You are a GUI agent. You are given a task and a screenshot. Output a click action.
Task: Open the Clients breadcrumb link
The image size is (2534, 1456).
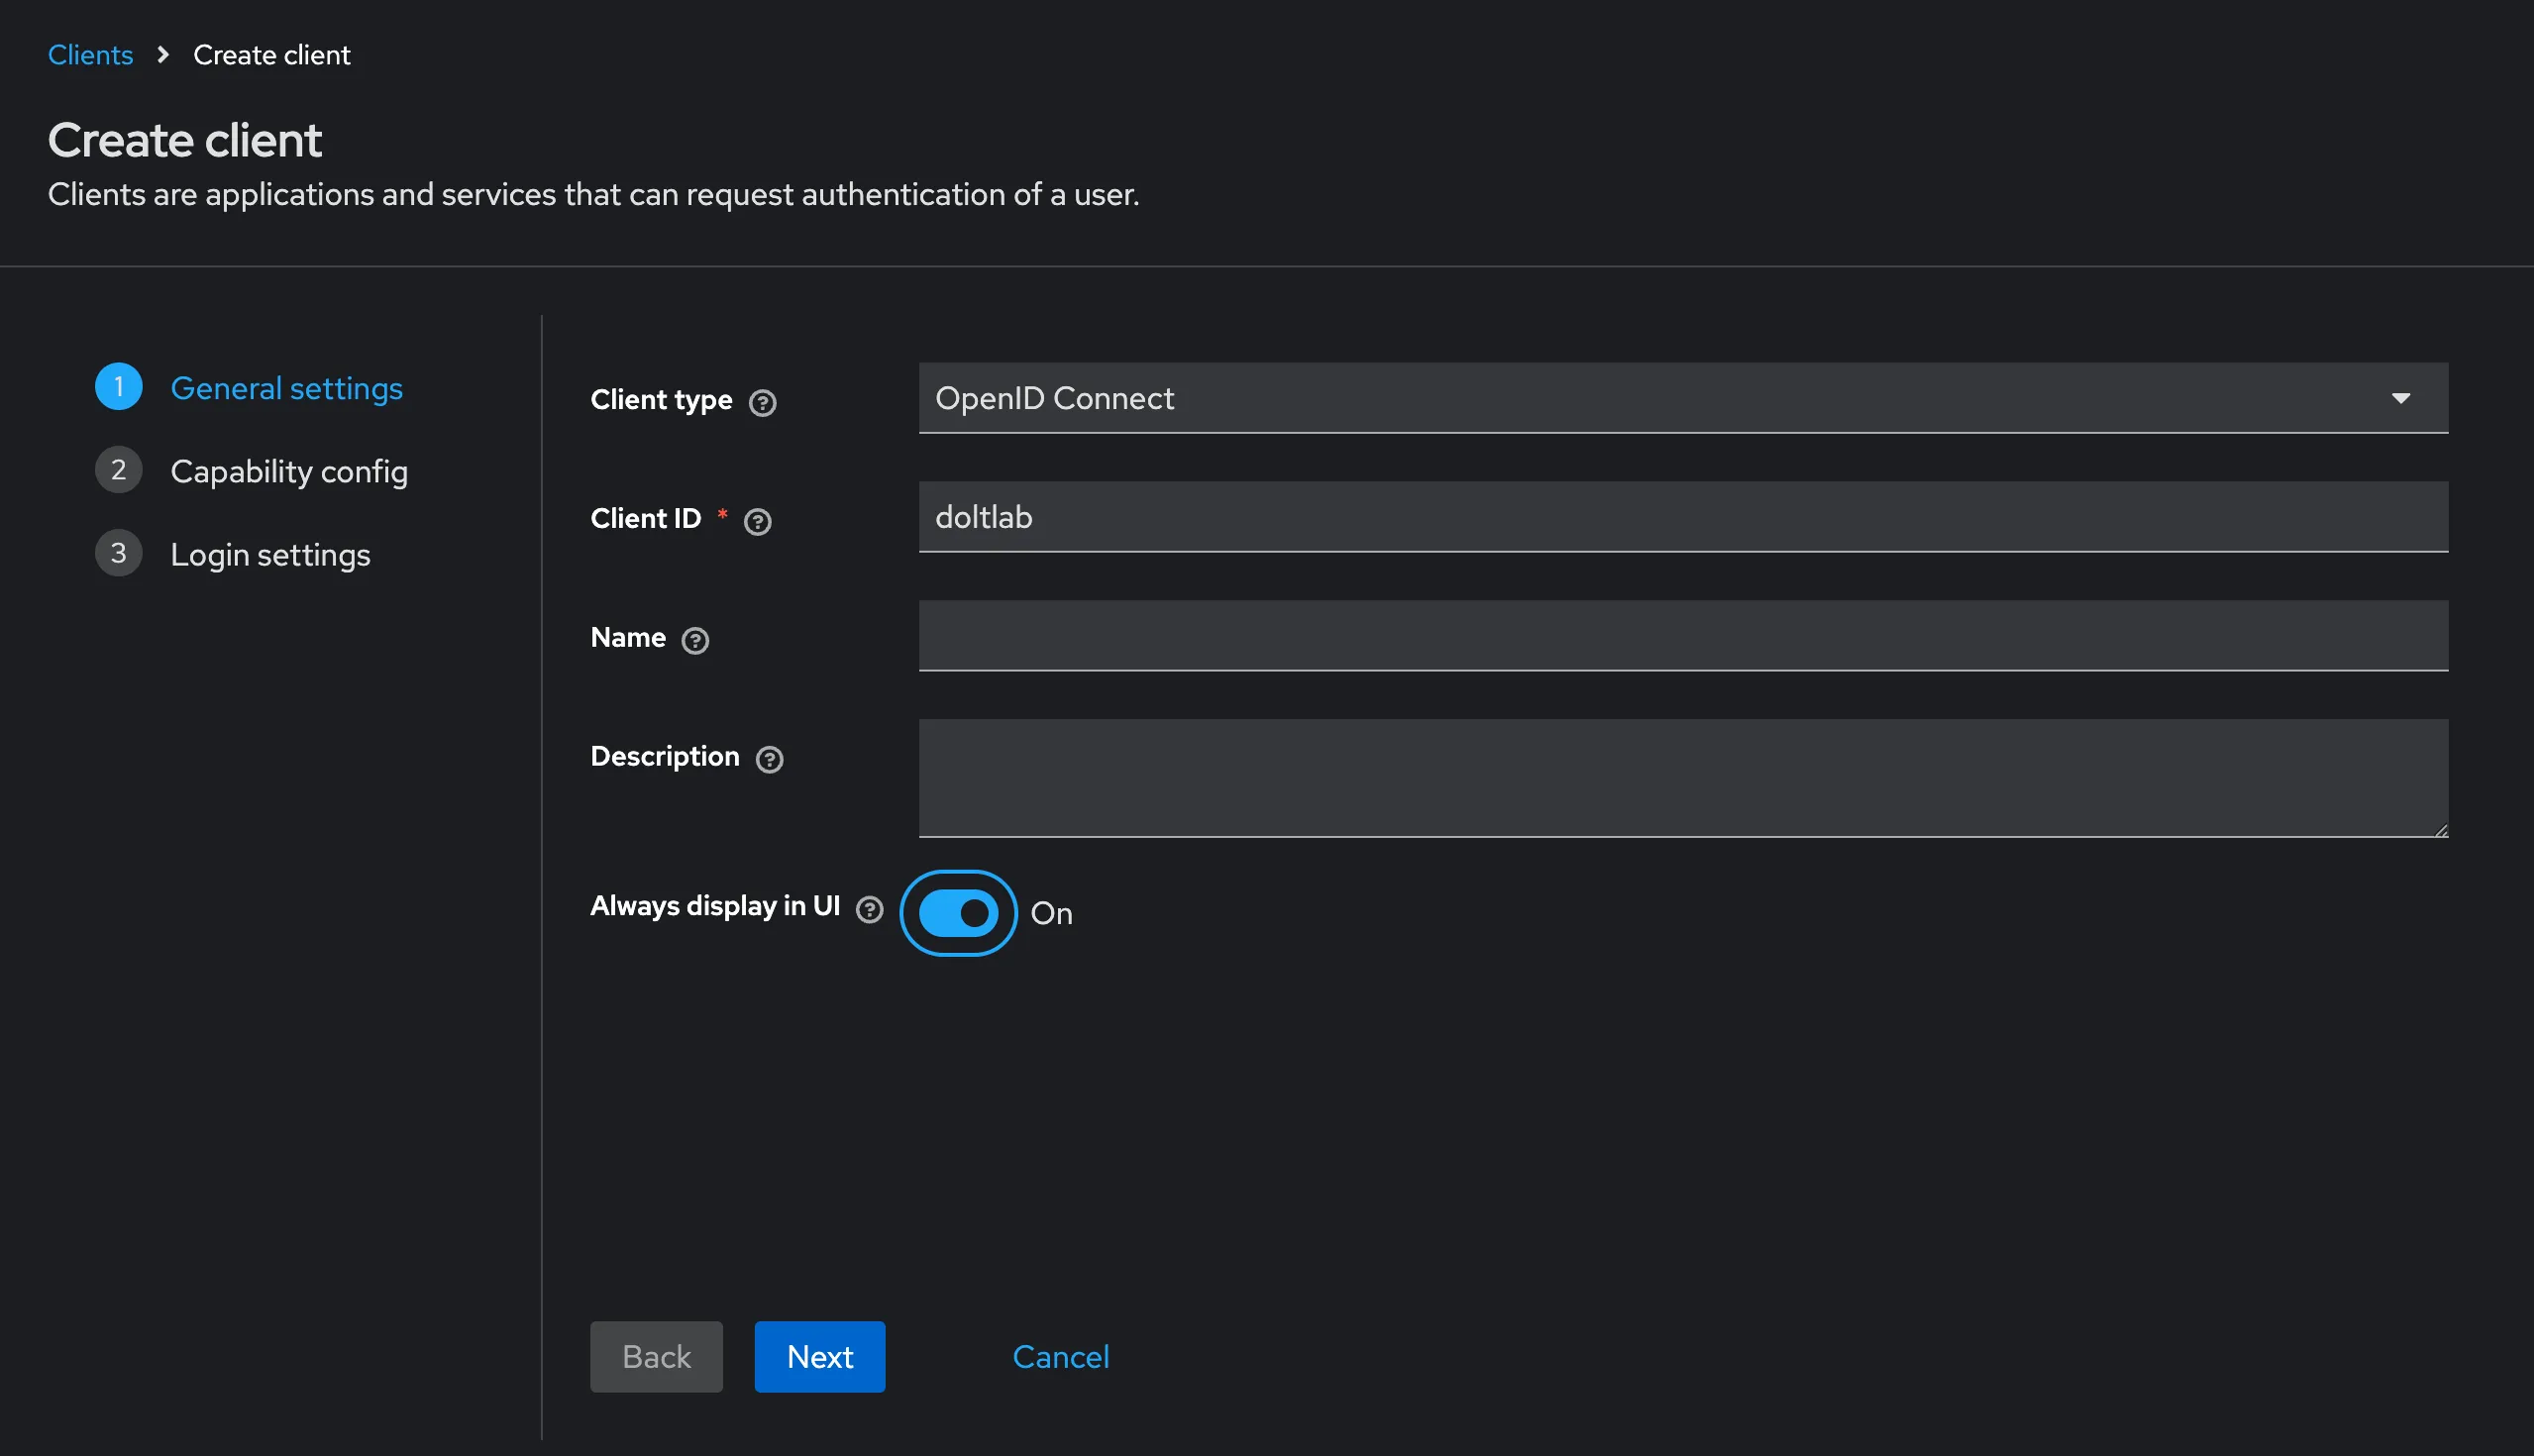(x=90, y=55)
